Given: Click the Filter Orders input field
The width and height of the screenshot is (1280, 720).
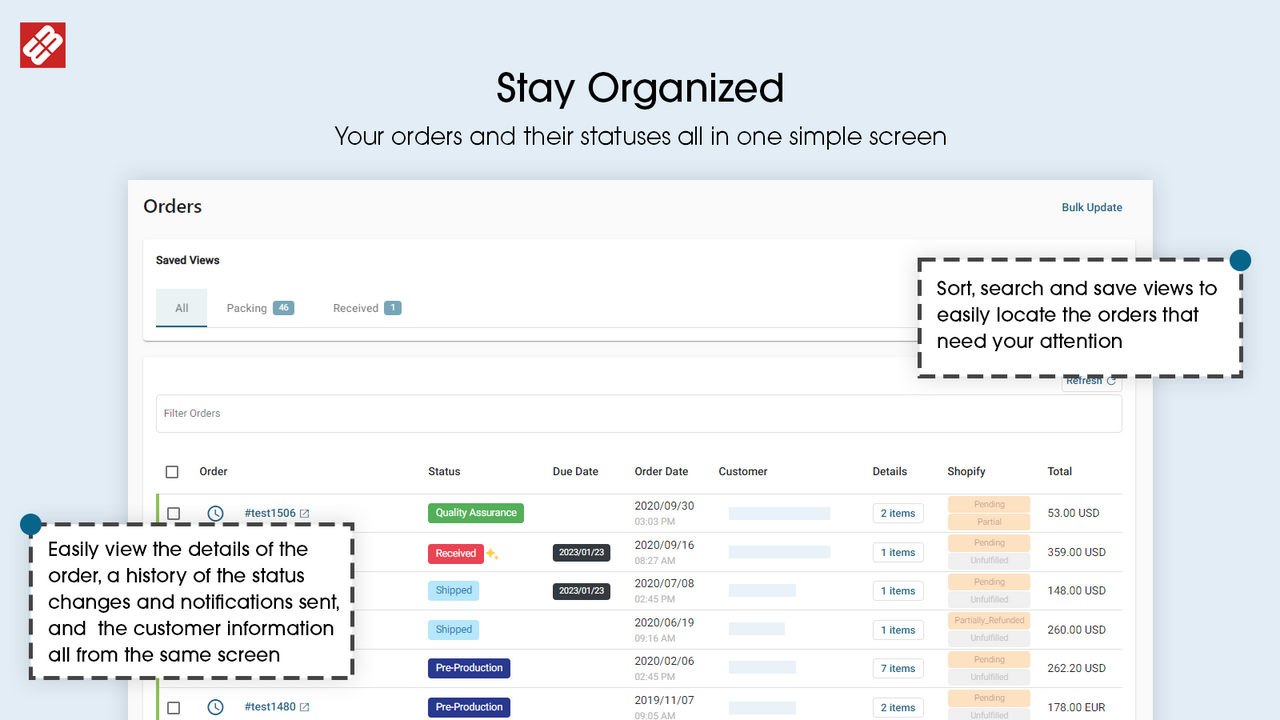Looking at the screenshot, I should point(400,413).
